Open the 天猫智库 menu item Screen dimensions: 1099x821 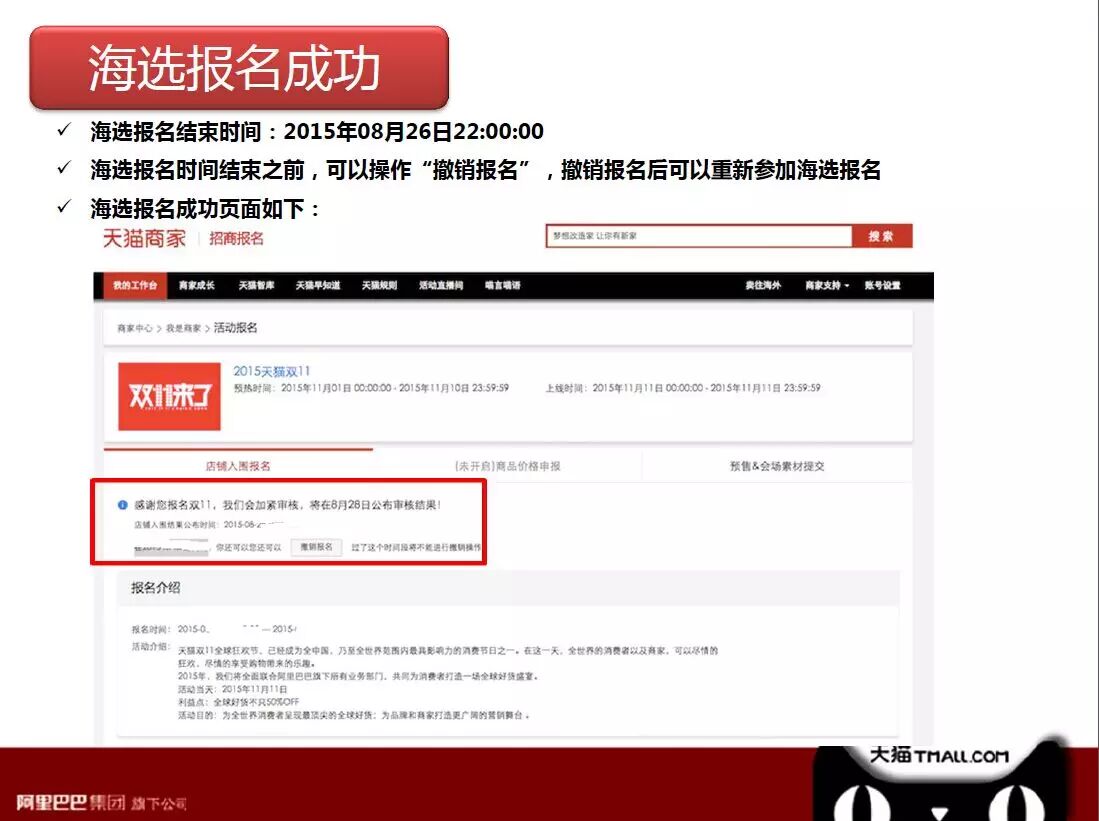[x=257, y=285]
